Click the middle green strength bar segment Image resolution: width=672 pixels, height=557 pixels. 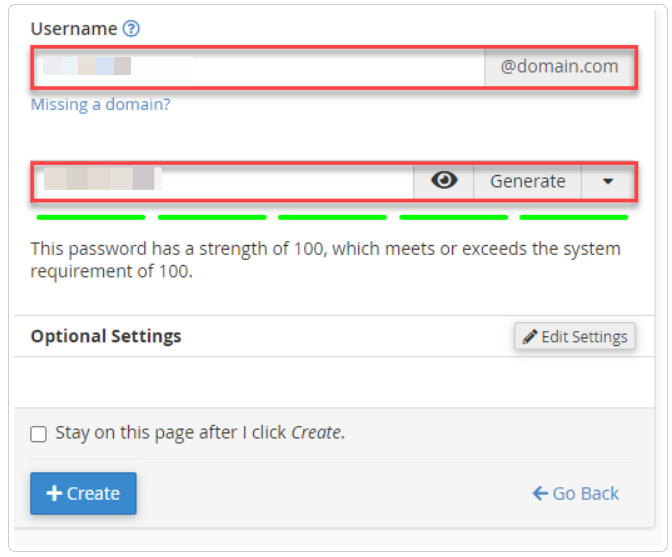pos(332,217)
